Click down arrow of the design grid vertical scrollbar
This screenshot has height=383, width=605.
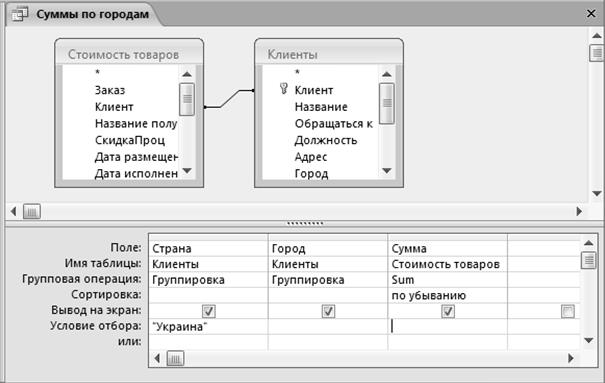coord(588,340)
